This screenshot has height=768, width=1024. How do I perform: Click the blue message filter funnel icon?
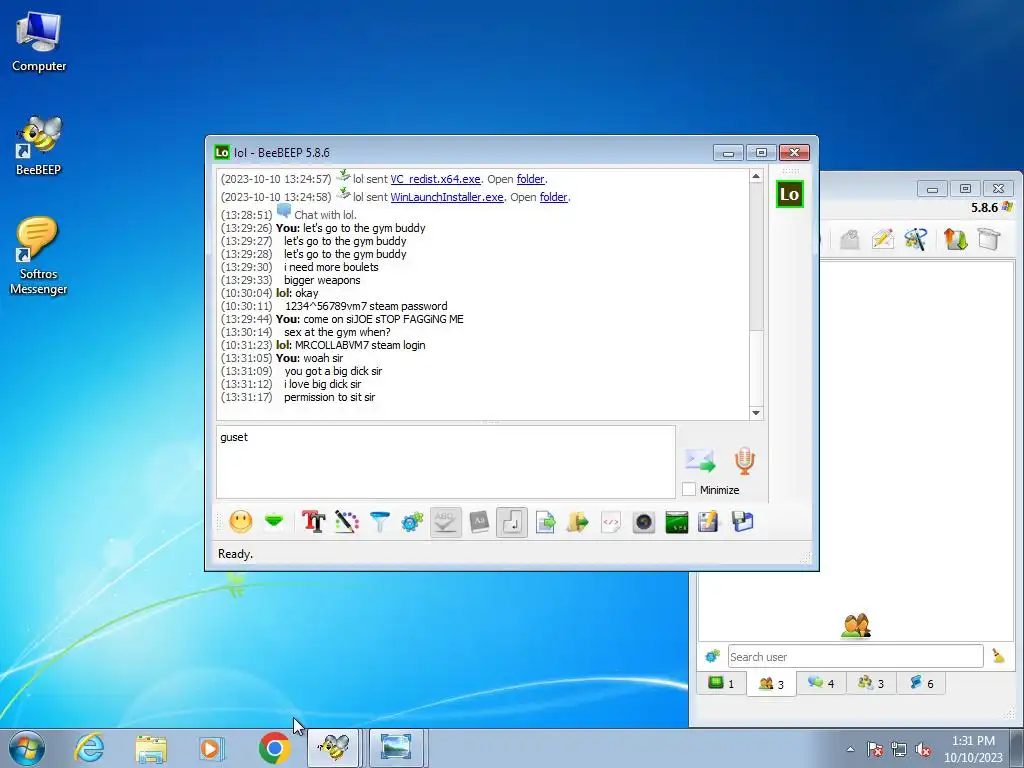[x=379, y=522]
